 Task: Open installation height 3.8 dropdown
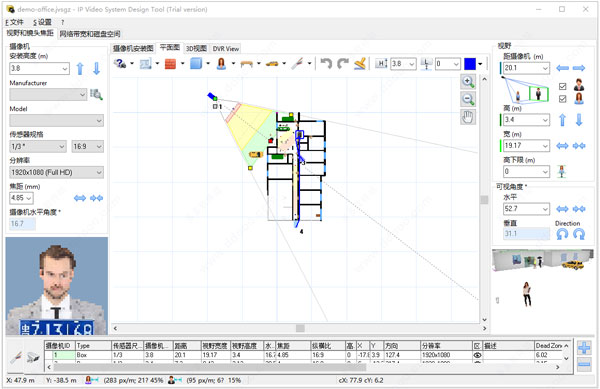(x=65, y=69)
